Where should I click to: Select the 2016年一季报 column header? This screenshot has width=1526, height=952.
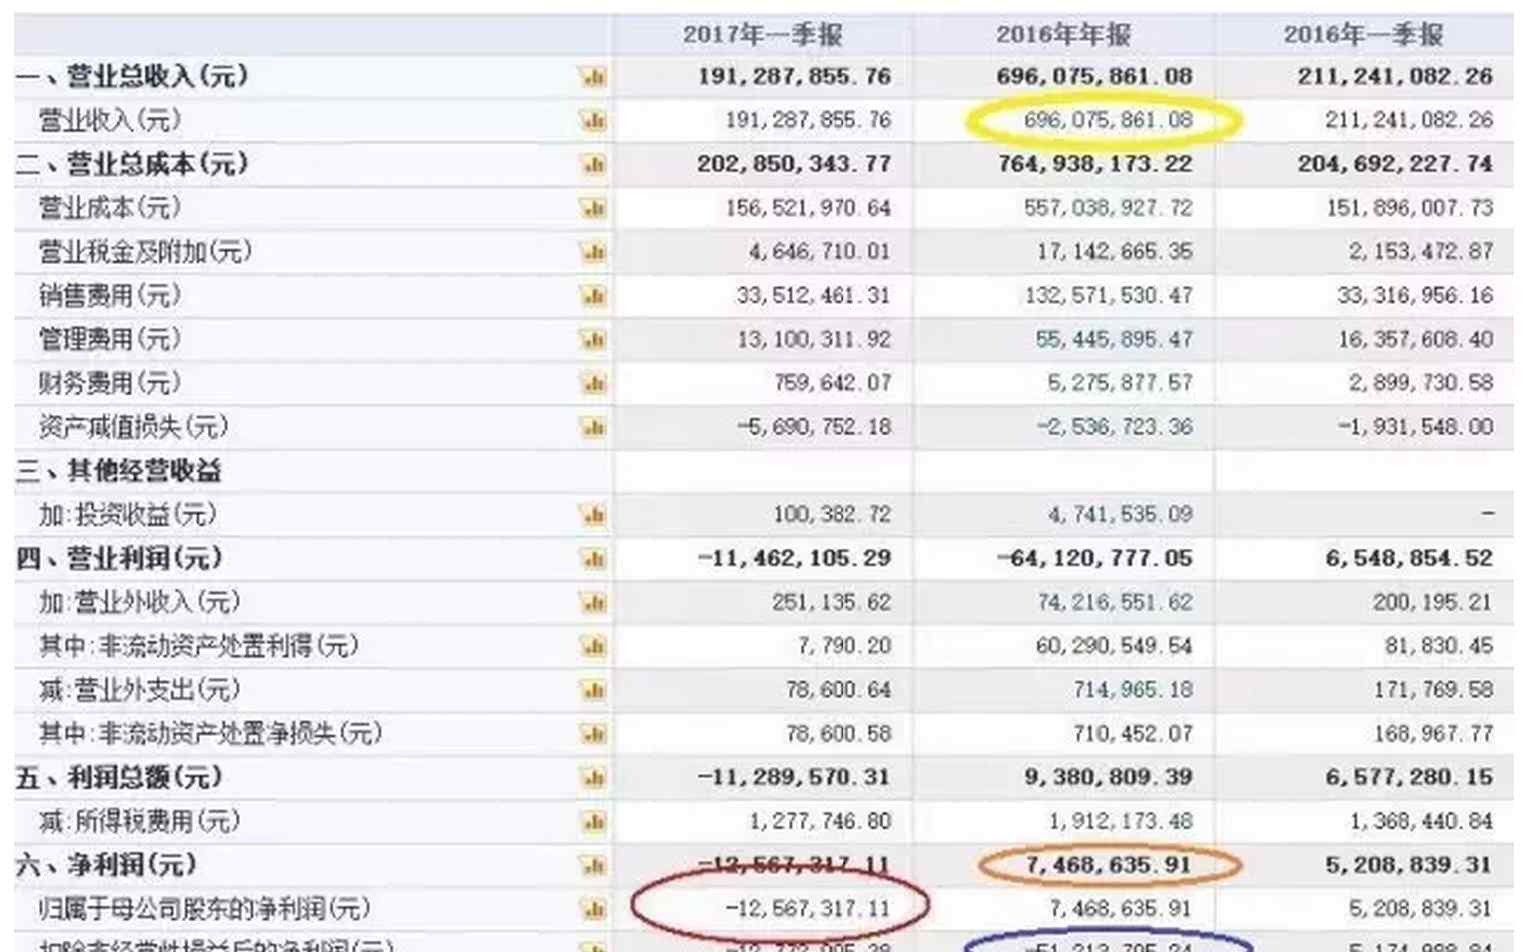(1364, 34)
